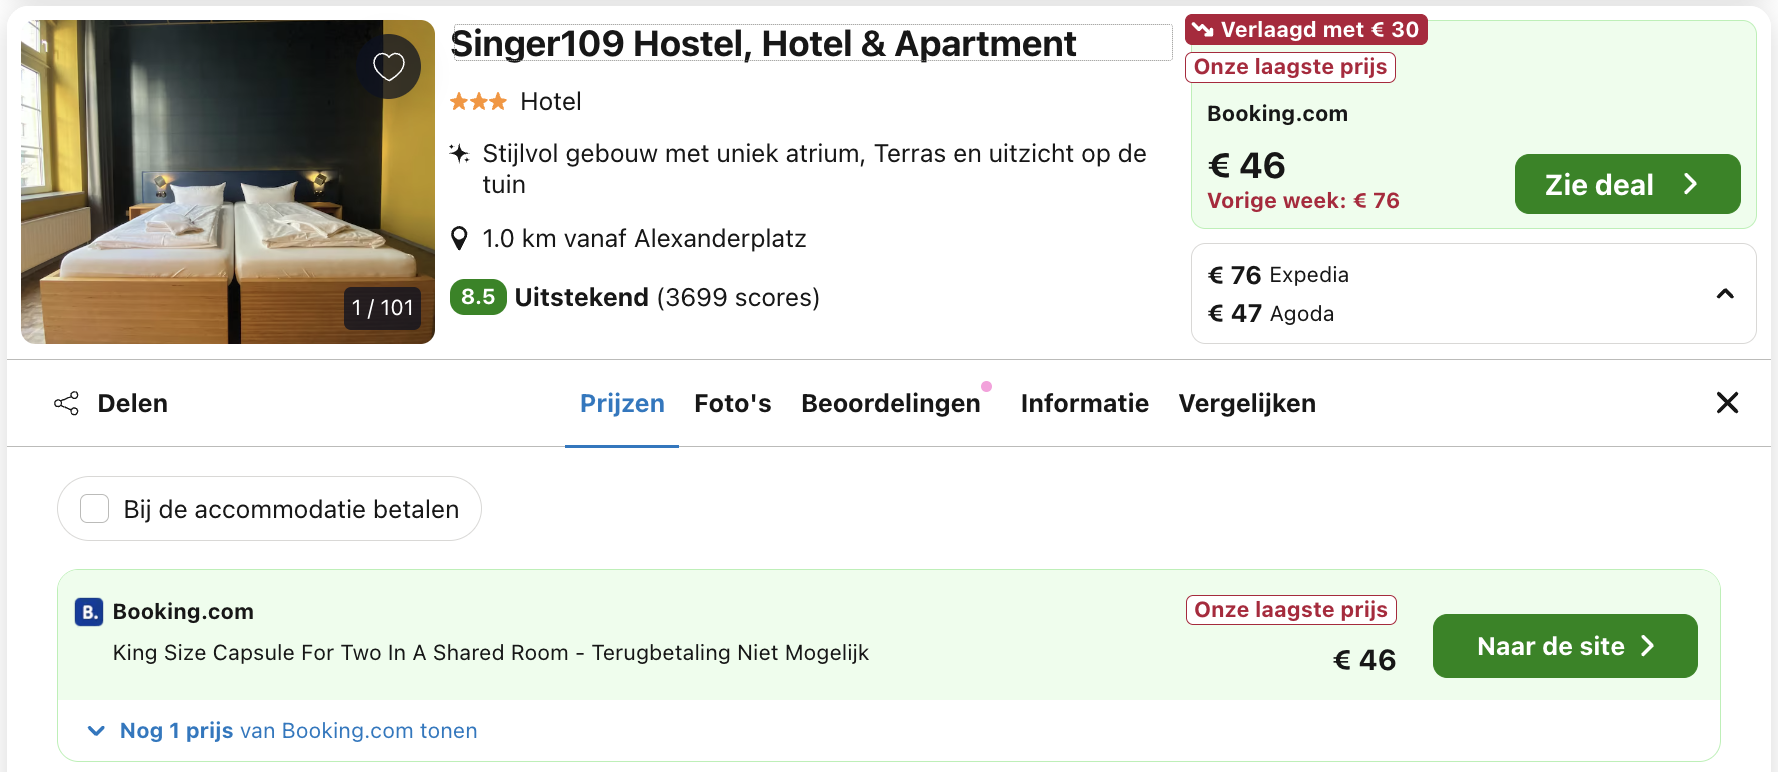Collapse the Expedia and Agoda price list
This screenshot has width=1778, height=772.
(1723, 293)
